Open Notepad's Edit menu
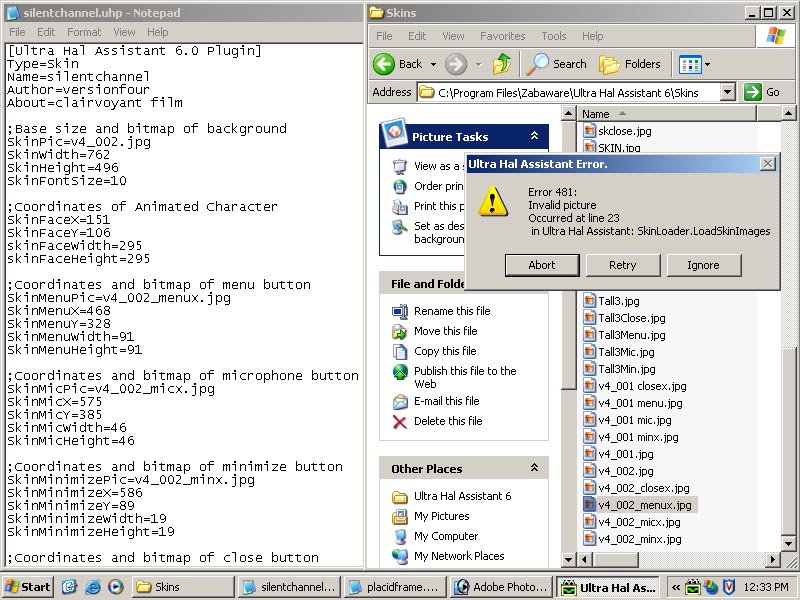 tap(46, 32)
